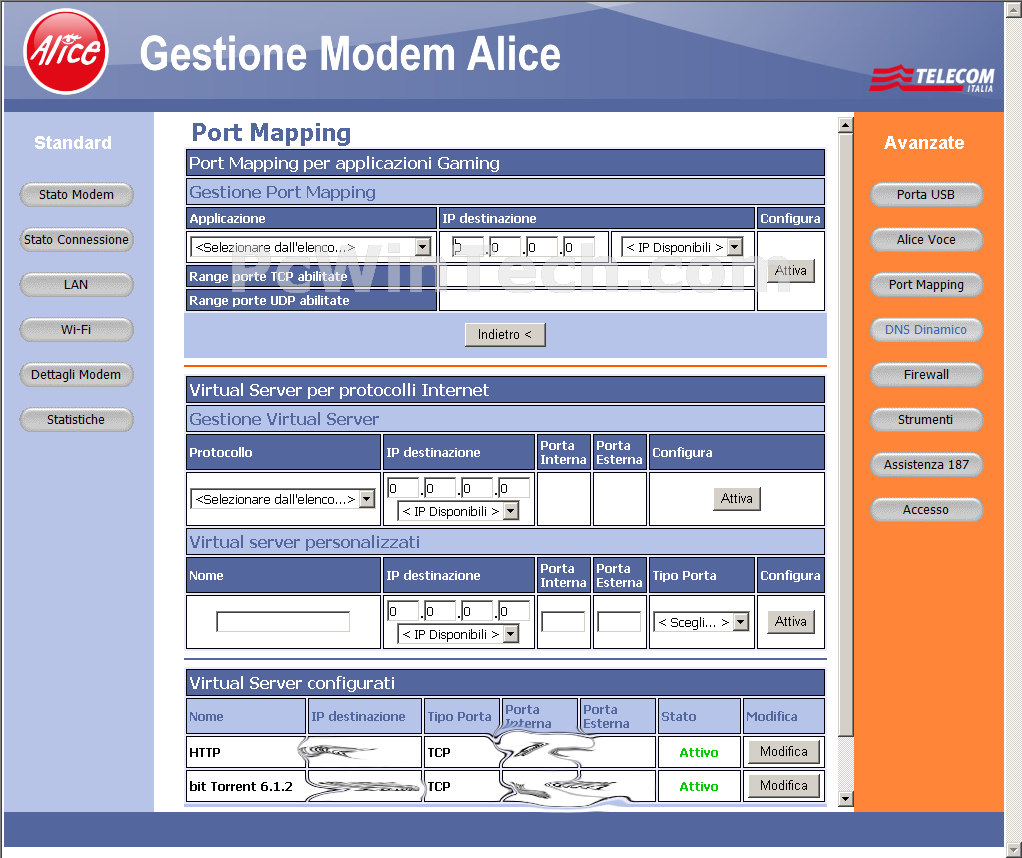The height and width of the screenshot is (858, 1022).
Task: Open the gaming IP Disponibili dropdown
Action: coord(682,247)
